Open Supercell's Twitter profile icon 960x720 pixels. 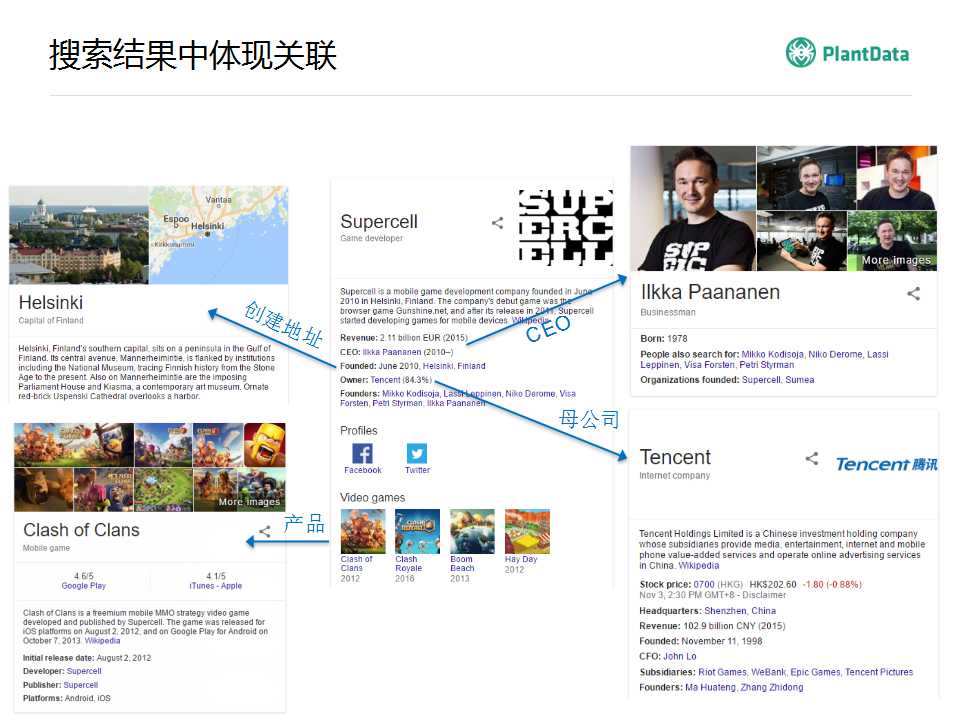417,454
